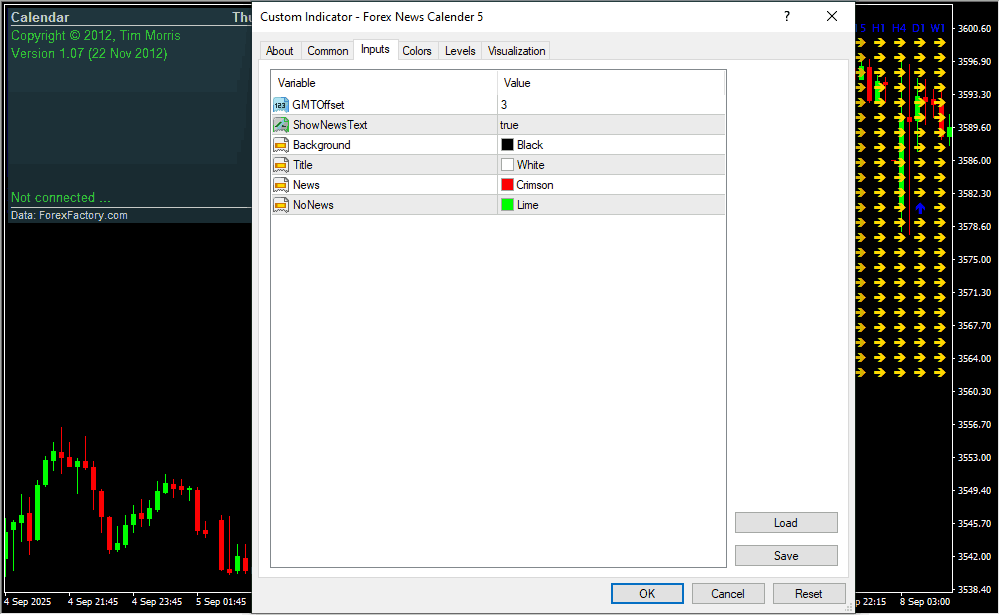
Task: Click the Reset button
Action: (809, 593)
